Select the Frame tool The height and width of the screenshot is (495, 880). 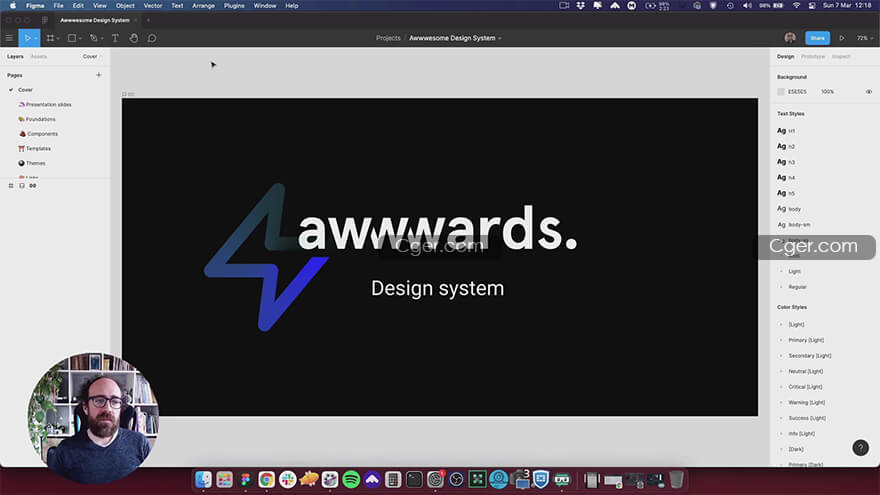(x=50, y=38)
